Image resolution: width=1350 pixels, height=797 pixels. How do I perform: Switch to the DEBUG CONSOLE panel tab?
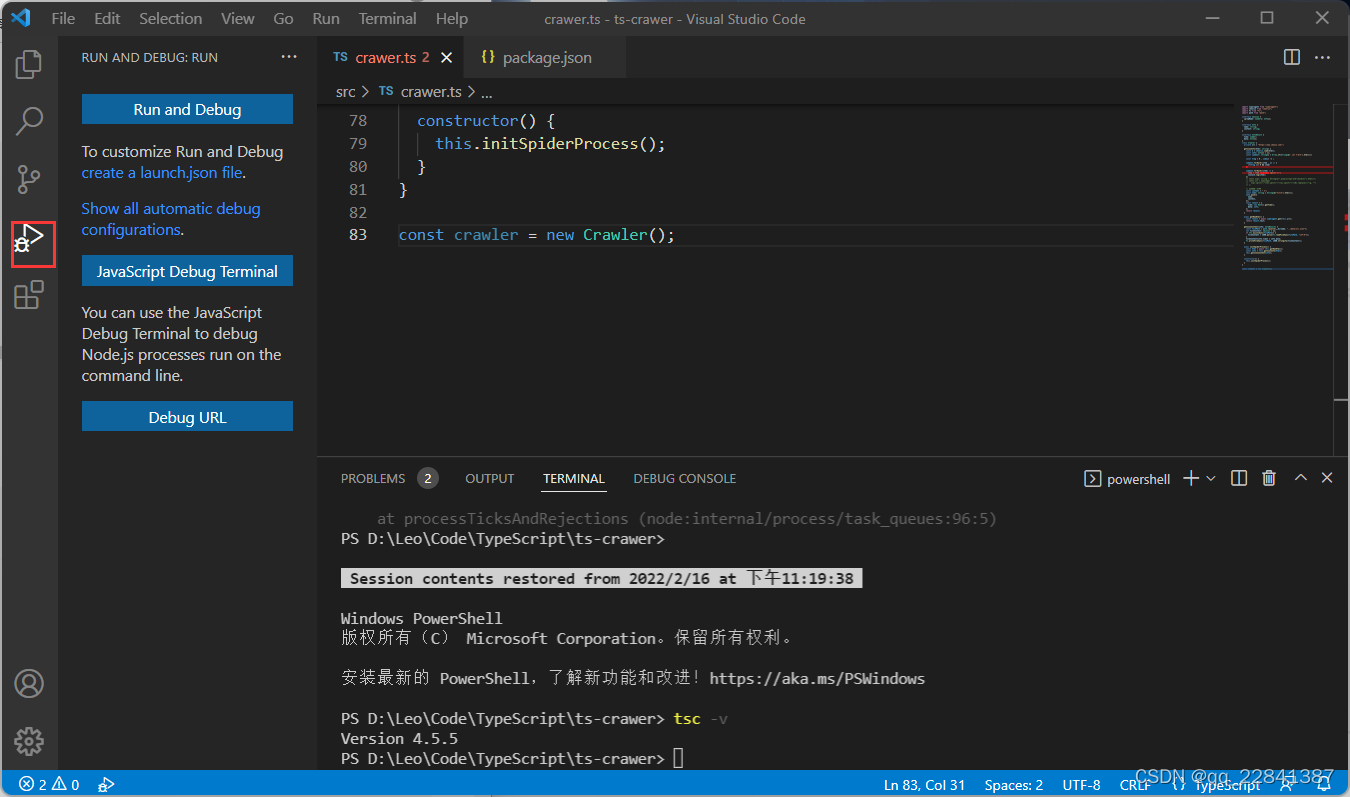pos(684,478)
